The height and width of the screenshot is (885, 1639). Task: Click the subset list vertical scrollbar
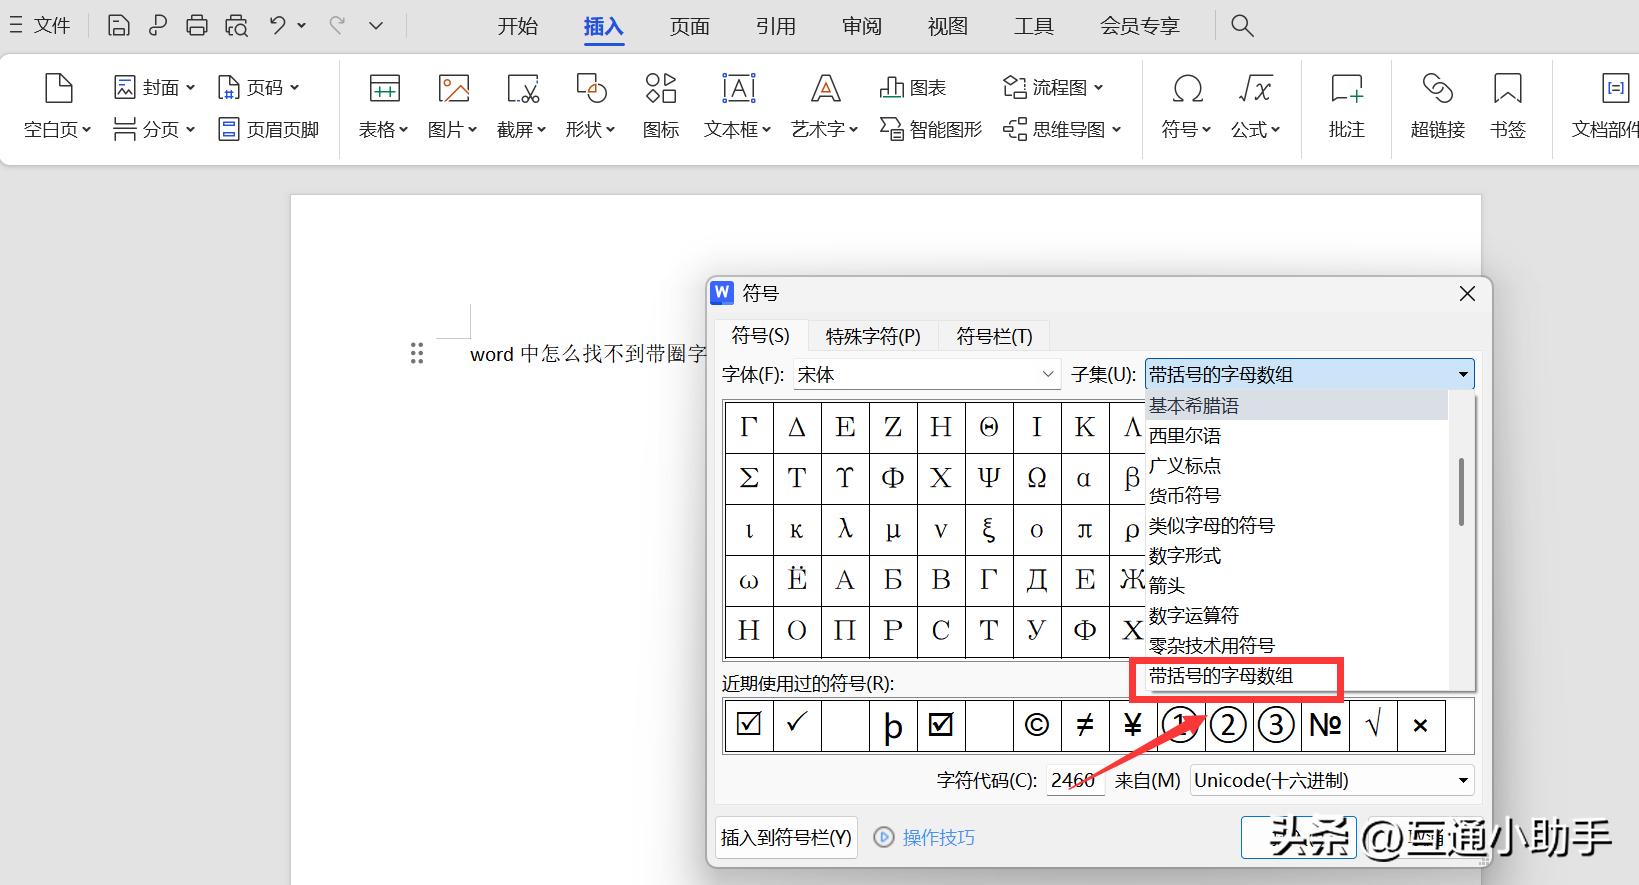tap(1461, 492)
